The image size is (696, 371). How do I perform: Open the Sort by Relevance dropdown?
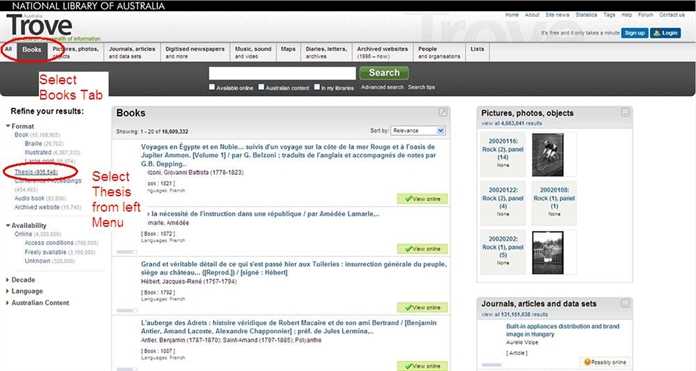[x=418, y=131]
